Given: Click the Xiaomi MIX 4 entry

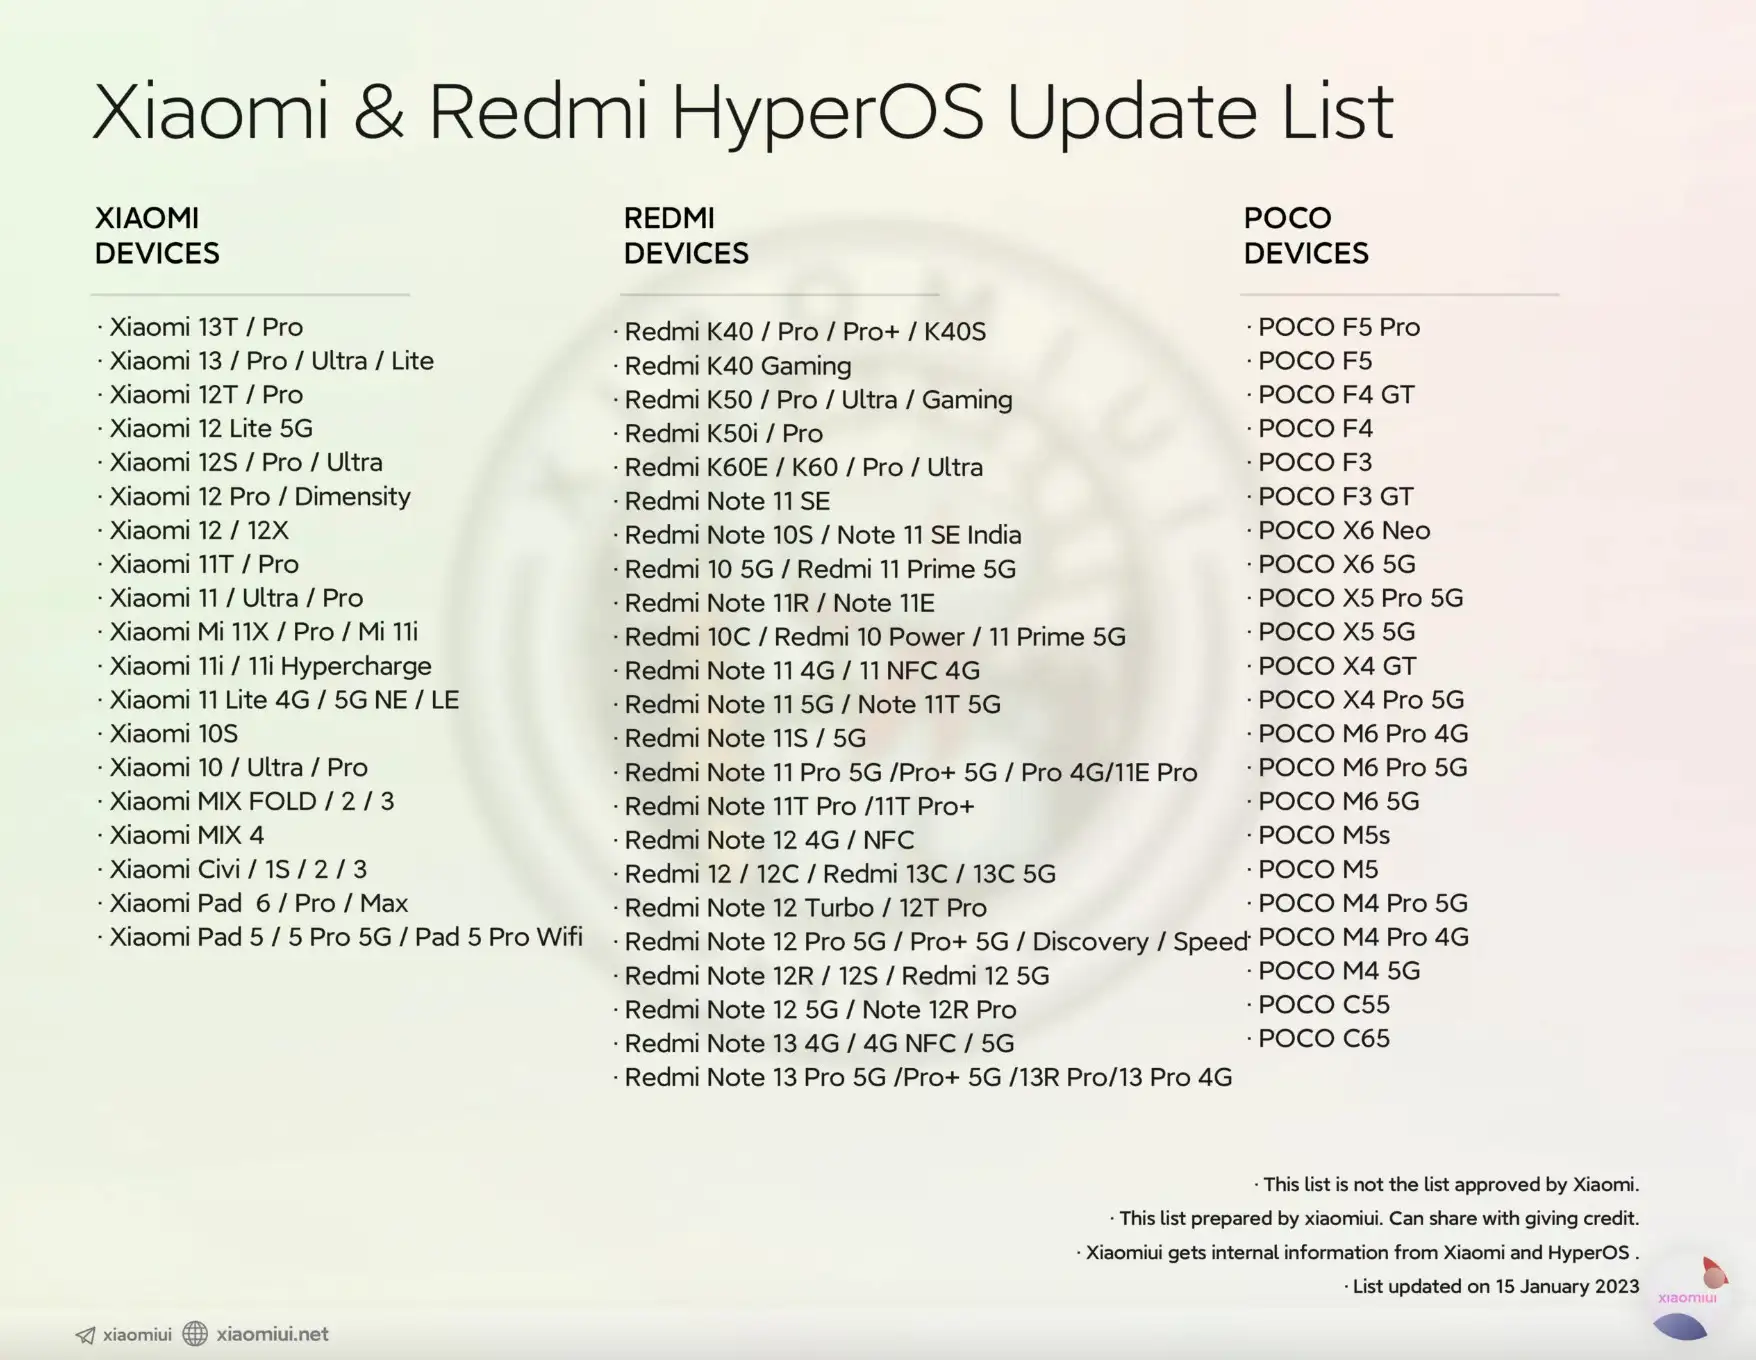Looking at the screenshot, I should 187,835.
